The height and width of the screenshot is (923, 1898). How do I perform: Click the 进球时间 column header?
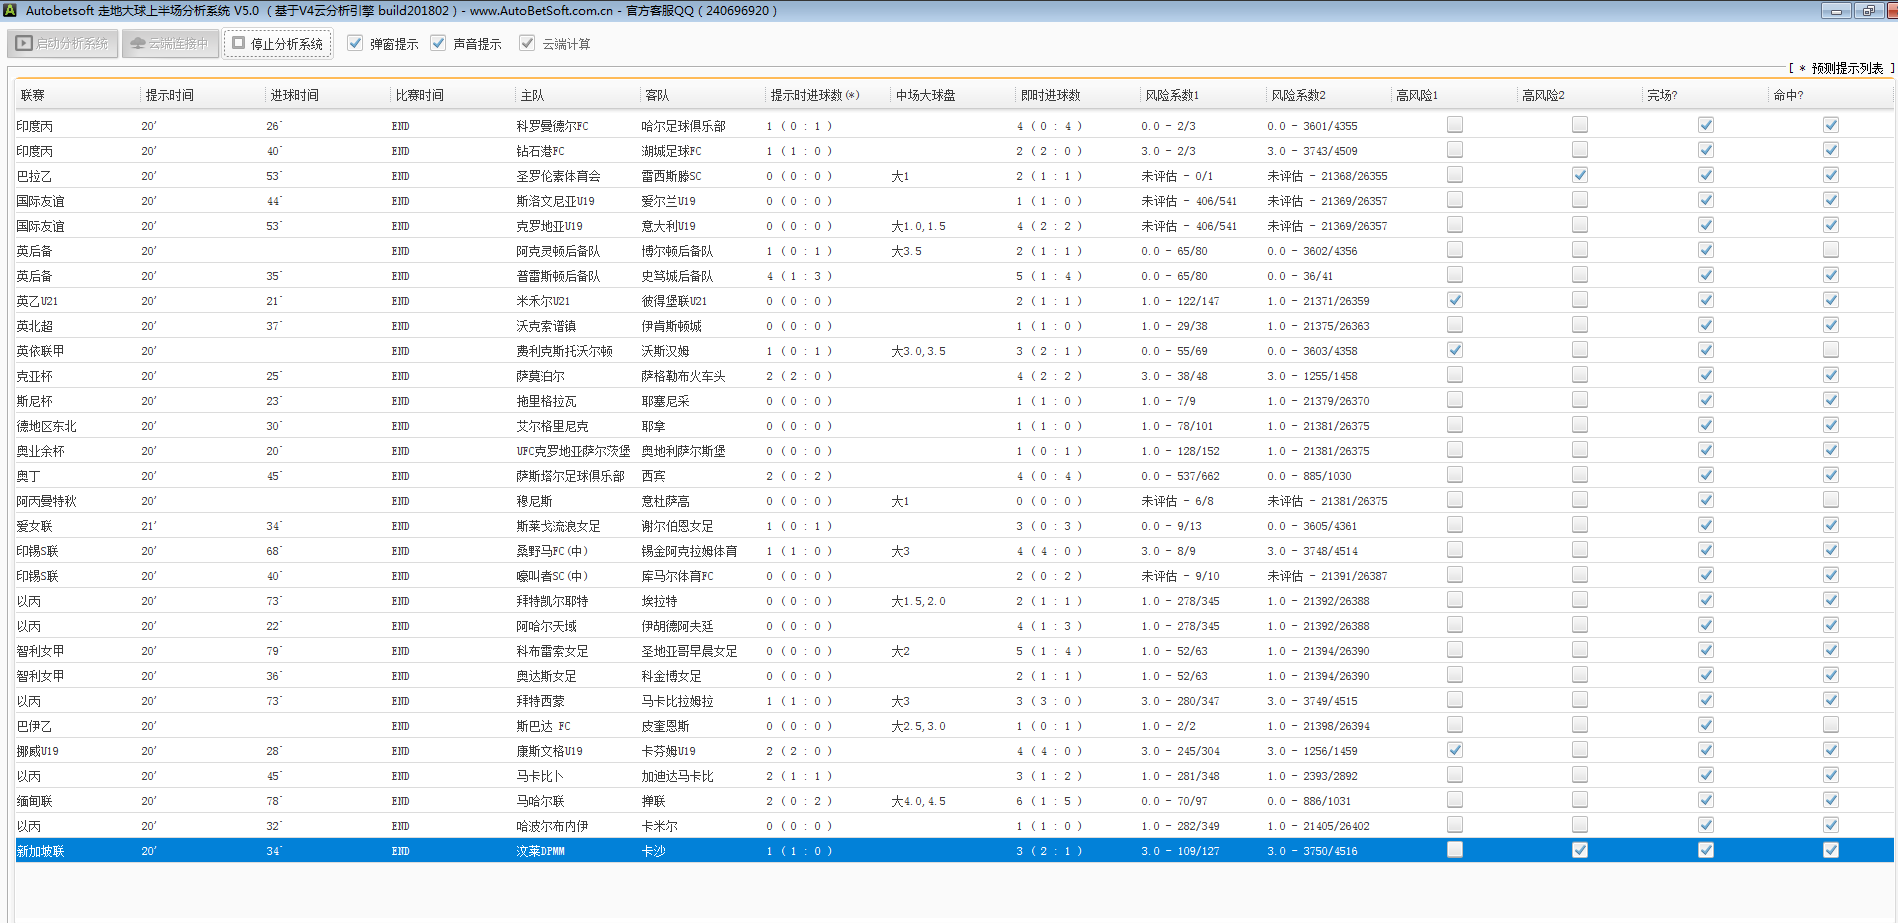pos(295,95)
